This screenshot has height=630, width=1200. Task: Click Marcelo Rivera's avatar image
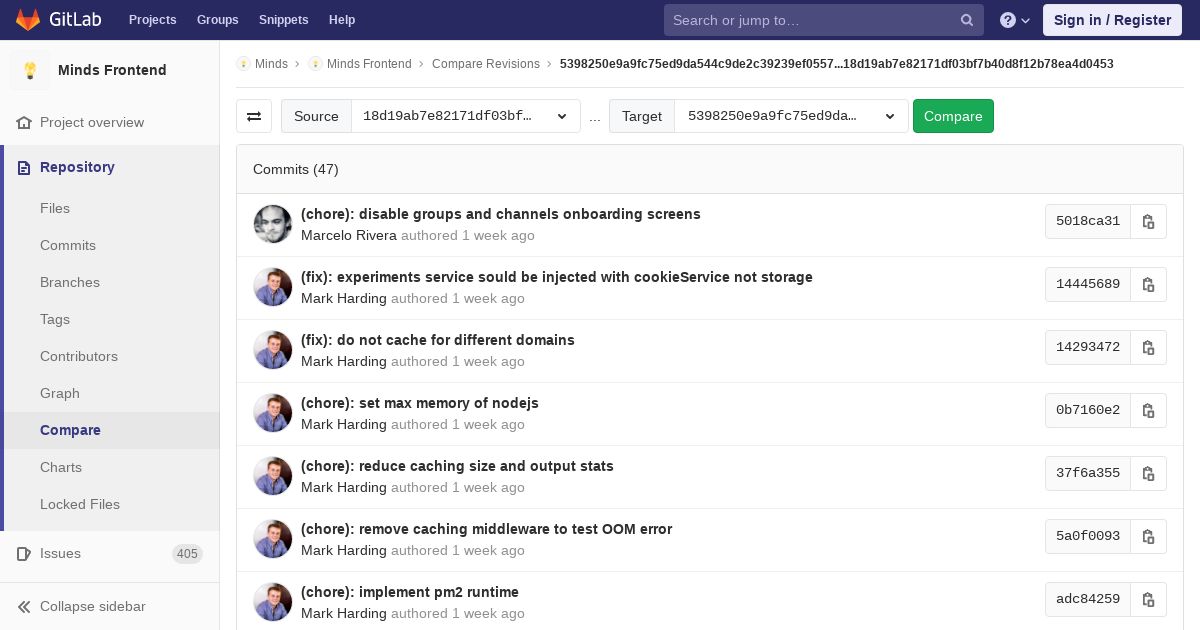[x=273, y=224]
